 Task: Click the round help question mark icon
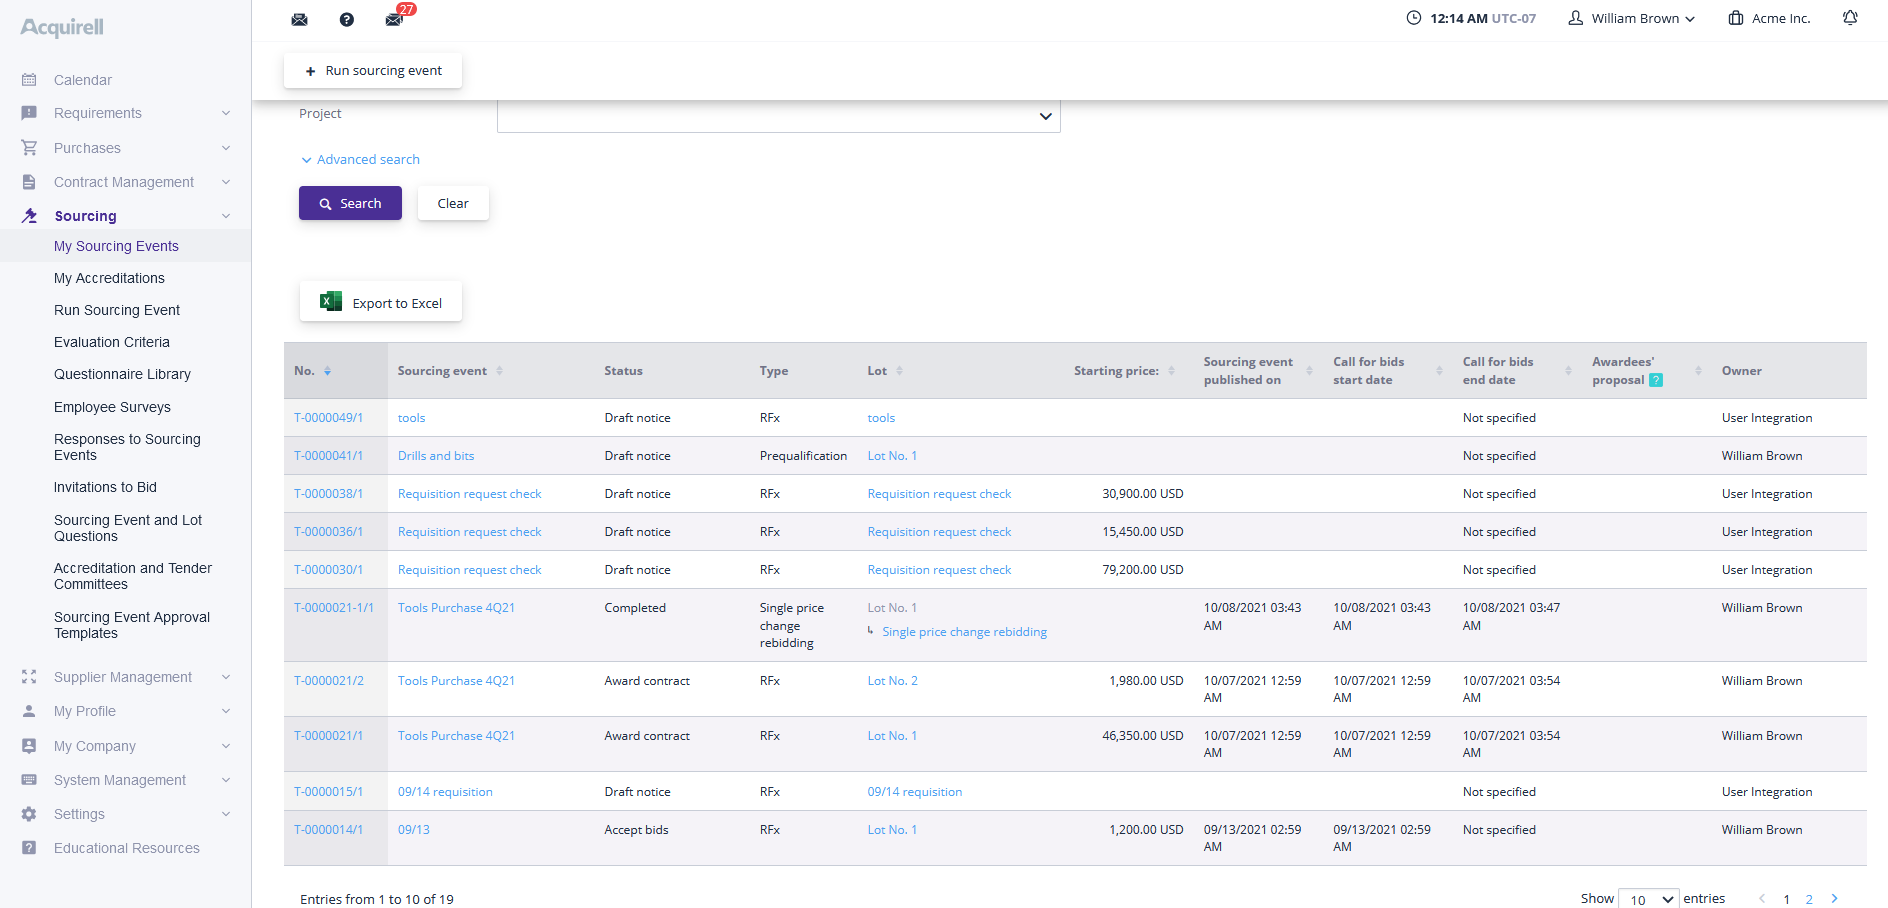coord(346,18)
